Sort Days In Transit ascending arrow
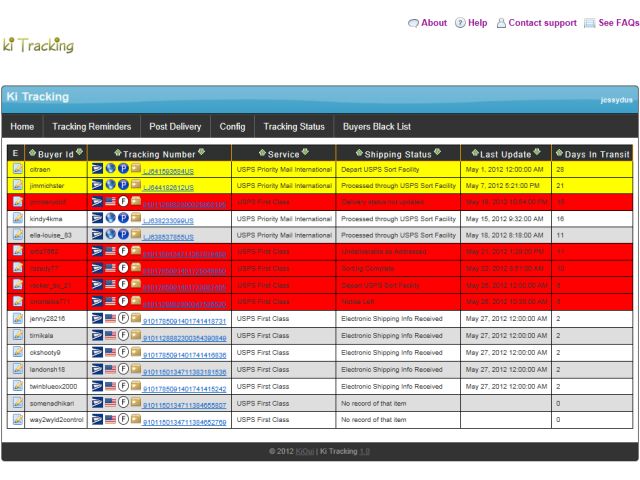Viewport: 640px width, 480px height. (x=559, y=153)
